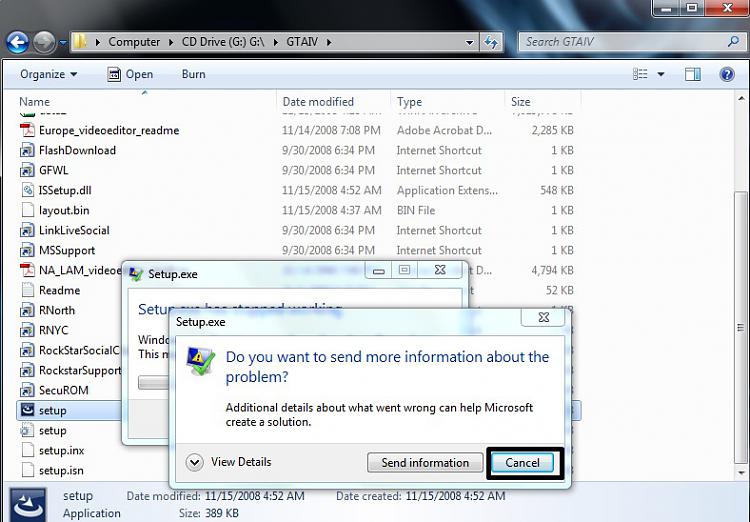Select Computer in the address breadcrumb
Image resolution: width=750 pixels, height=522 pixels.
[x=134, y=42]
